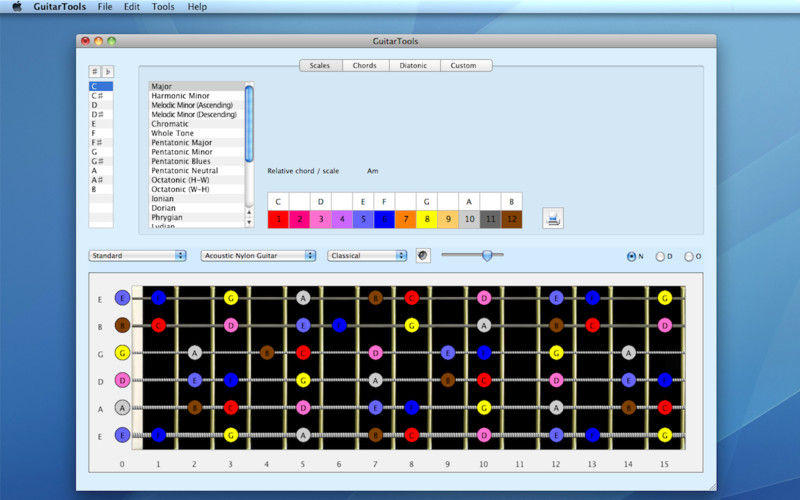This screenshot has width=800, height=500.
Task: Click yellow G note at fret 12, G string
Action: (556, 353)
